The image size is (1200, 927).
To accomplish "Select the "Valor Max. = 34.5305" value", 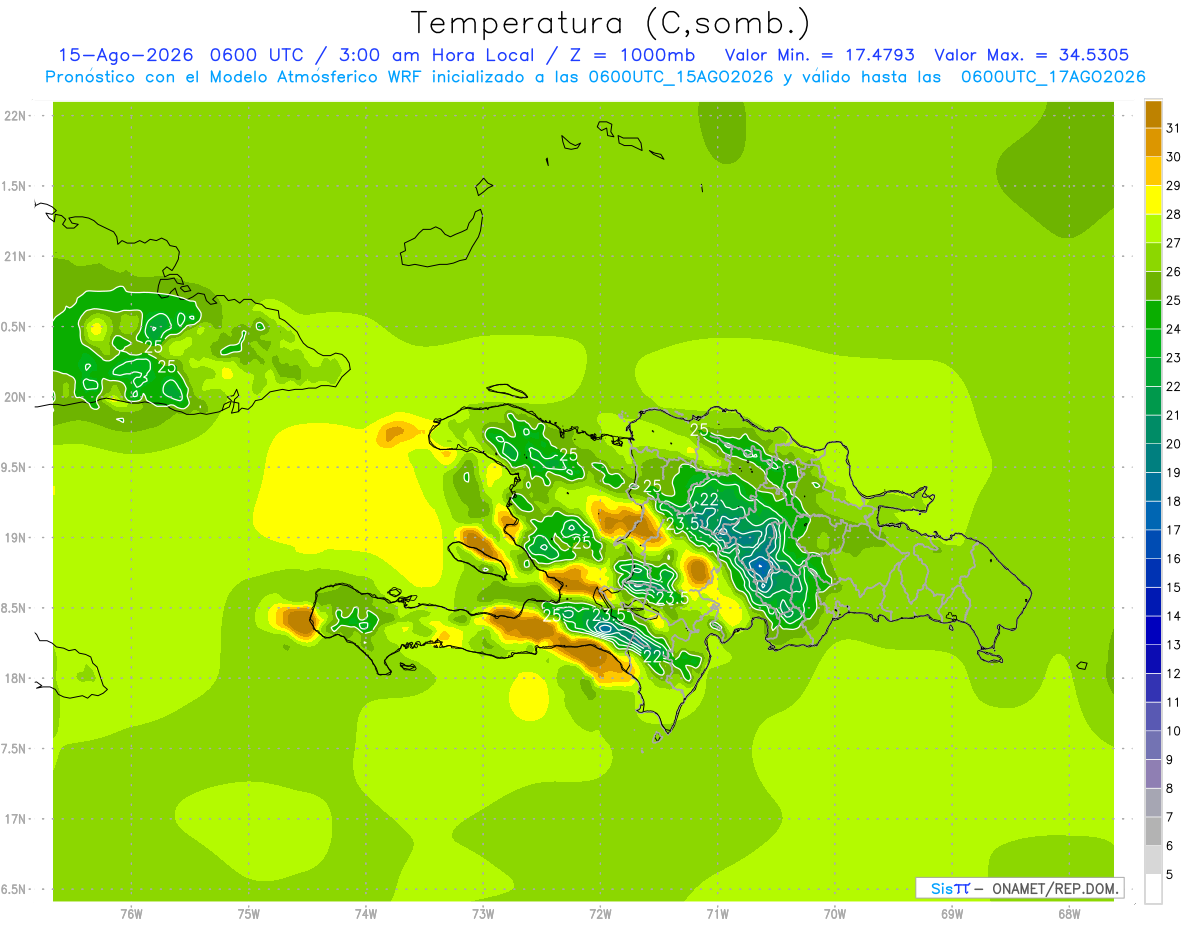I will click(x=1032, y=55).
